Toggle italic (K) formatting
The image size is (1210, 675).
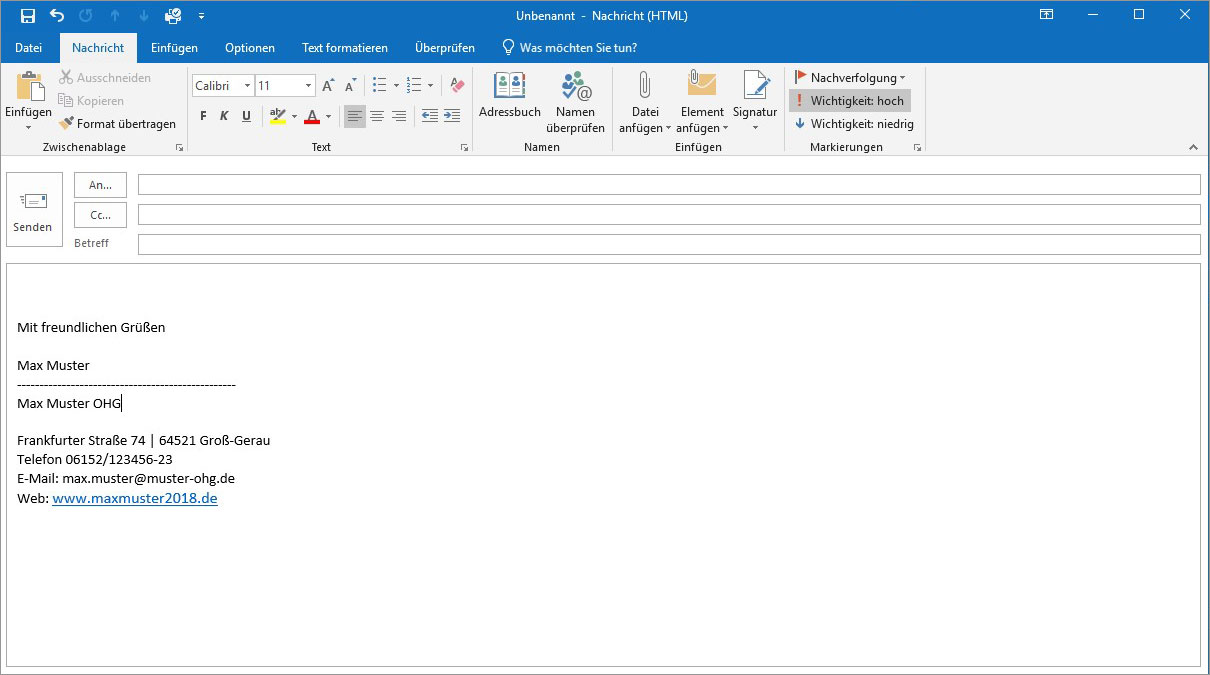click(224, 116)
